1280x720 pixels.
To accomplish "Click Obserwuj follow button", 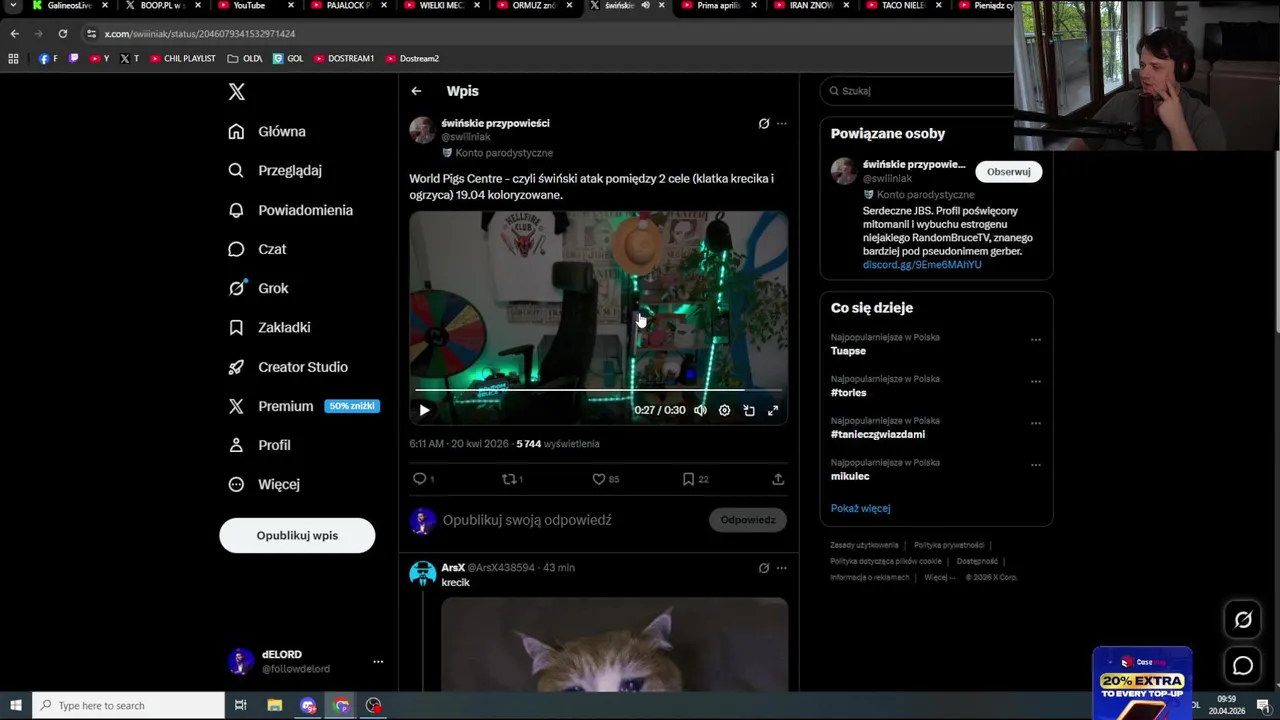I will [x=1008, y=172].
